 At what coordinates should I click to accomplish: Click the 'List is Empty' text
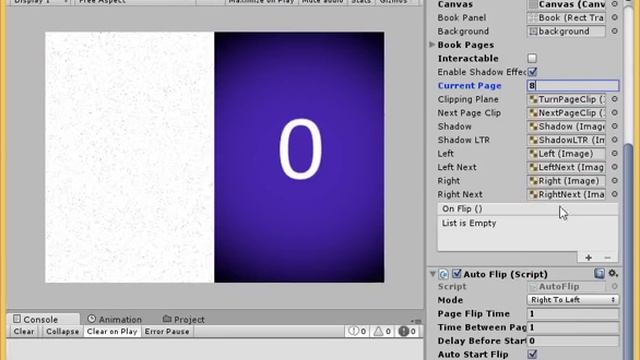coord(469,223)
